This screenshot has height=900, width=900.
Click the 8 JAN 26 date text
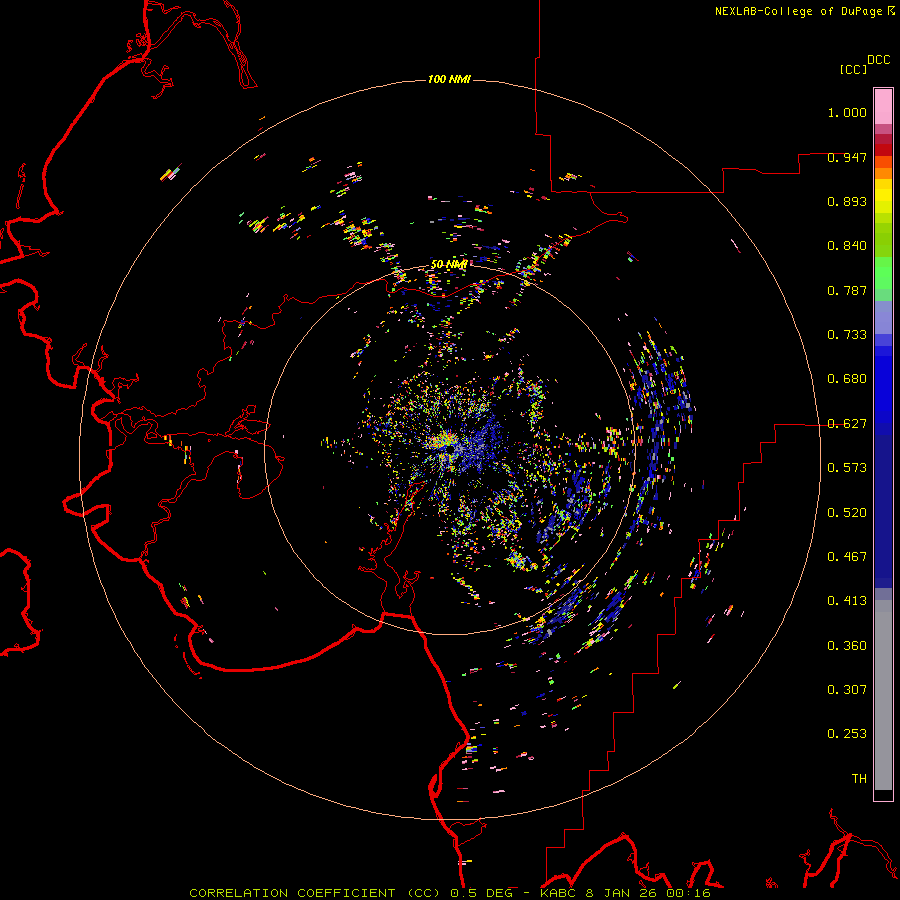click(x=621, y=893)
